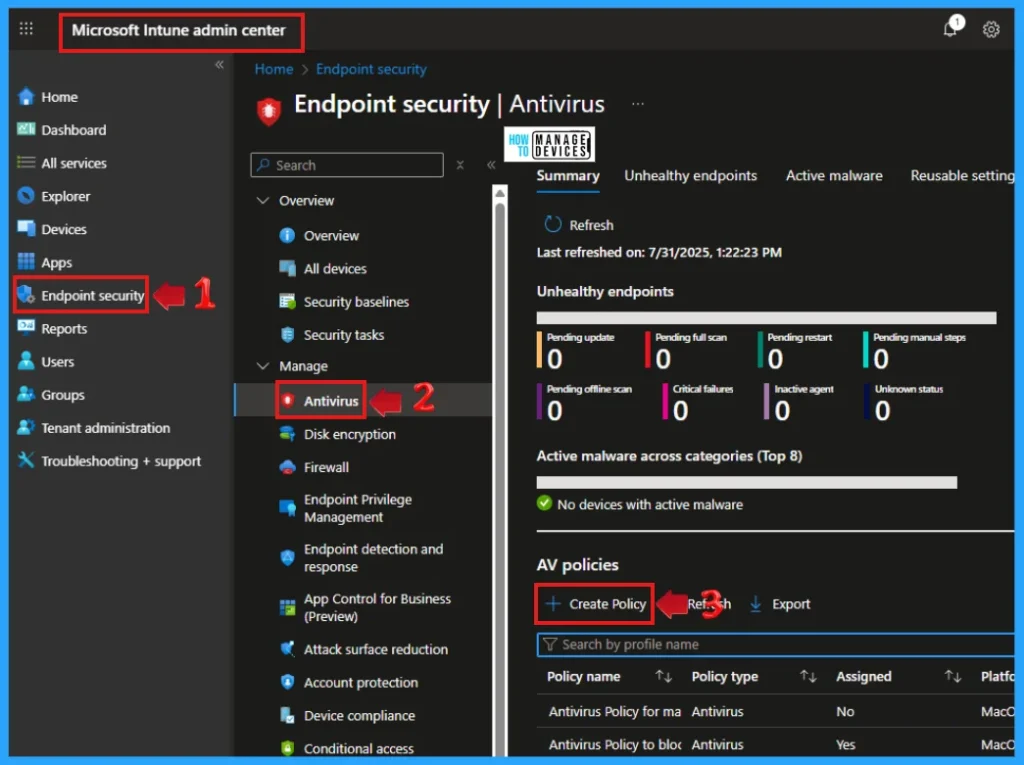Click the Home house icon in sidebar
Viewport: 1024px width, 765px height.
click(25, 97)
